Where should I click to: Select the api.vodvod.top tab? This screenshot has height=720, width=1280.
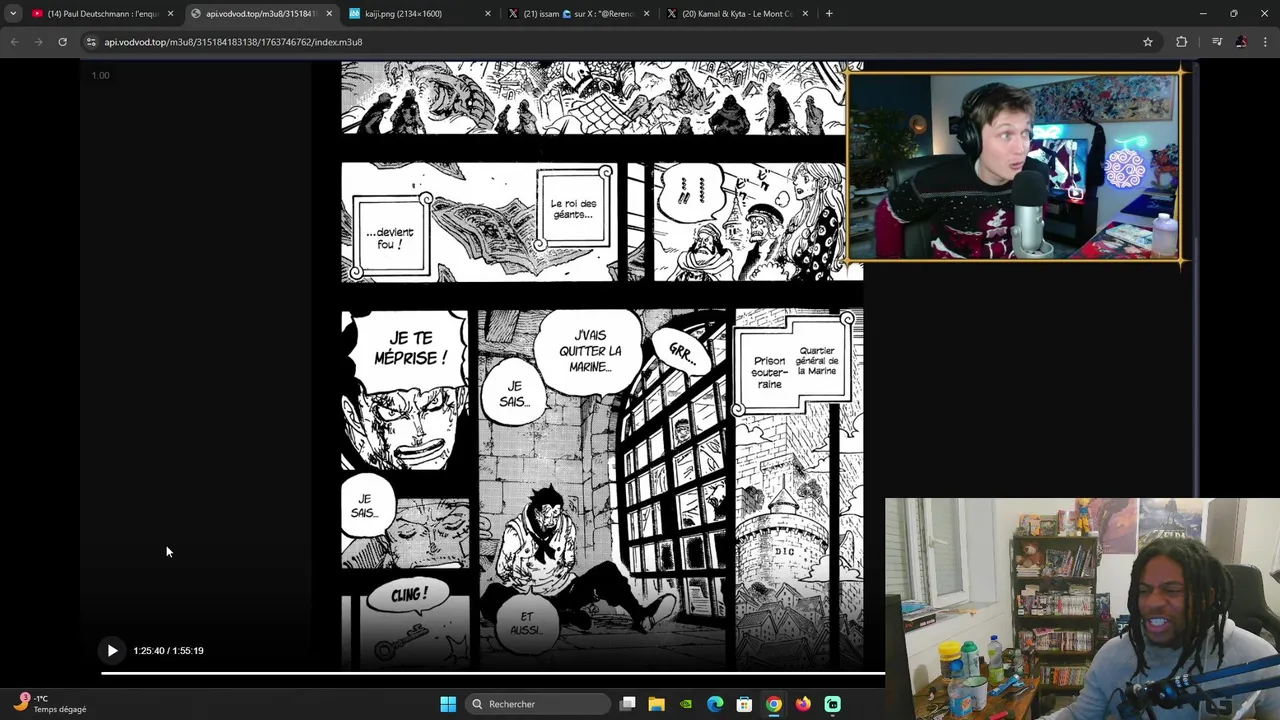coord(260,14)
